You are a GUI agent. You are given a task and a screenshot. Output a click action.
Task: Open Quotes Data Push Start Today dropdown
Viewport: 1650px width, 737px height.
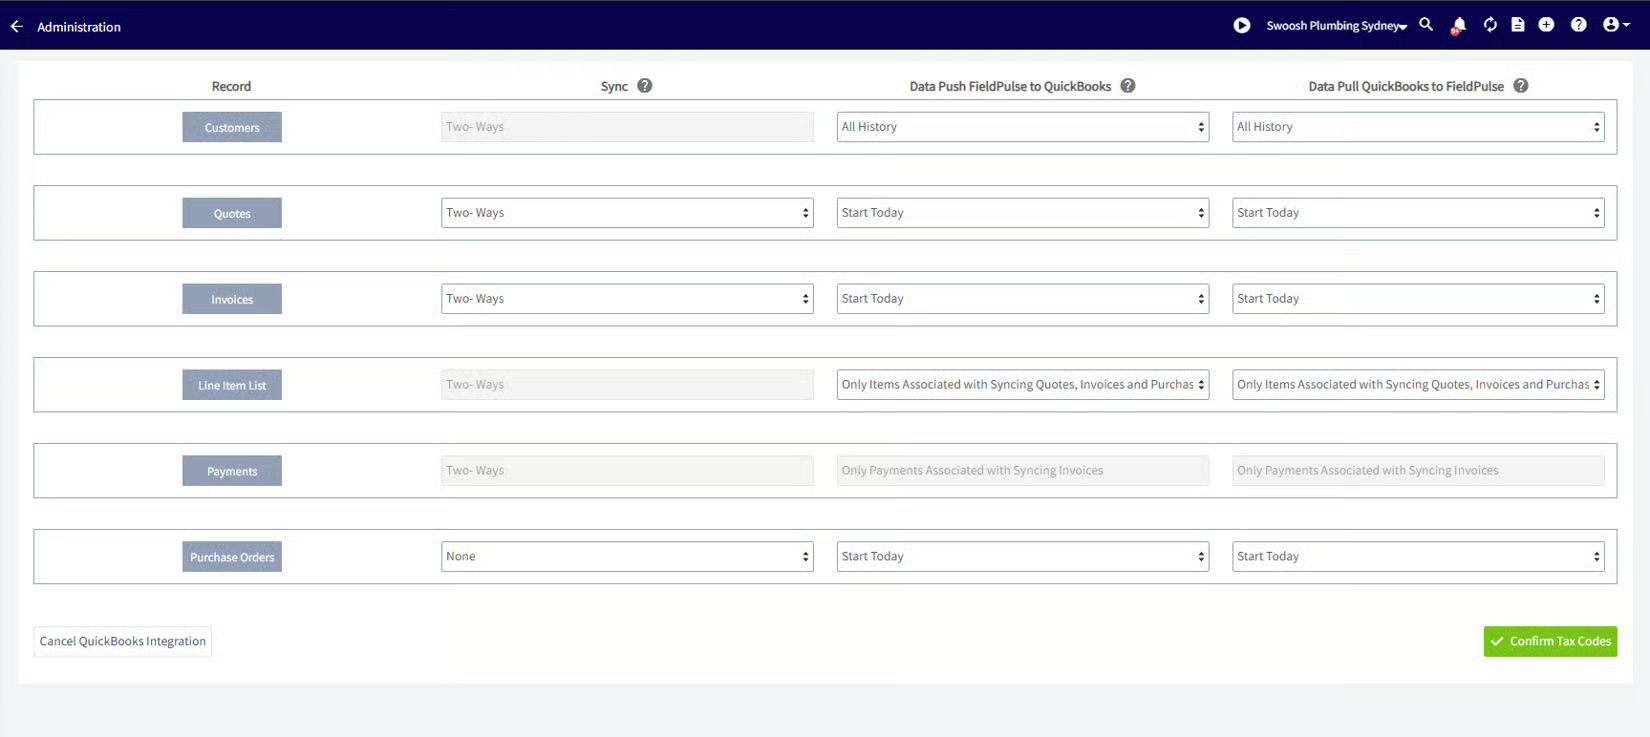(x=1023, y=213)
